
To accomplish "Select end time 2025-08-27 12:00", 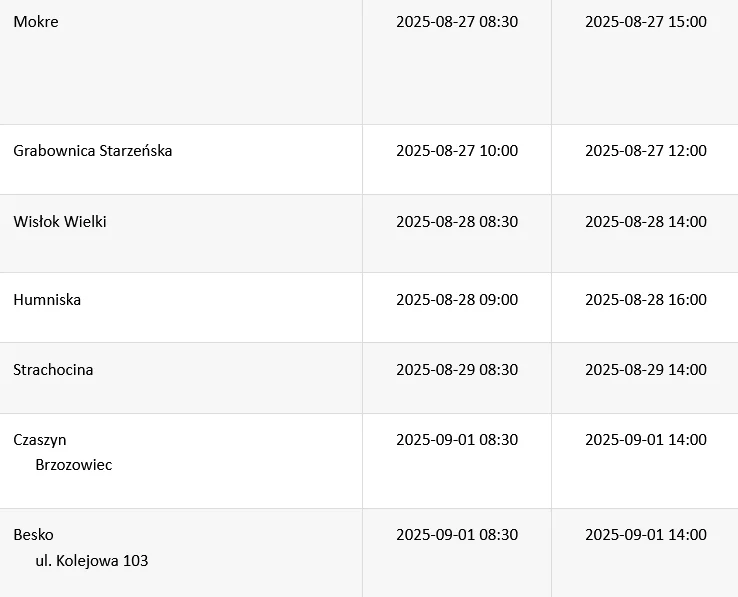I will (646, 151).
